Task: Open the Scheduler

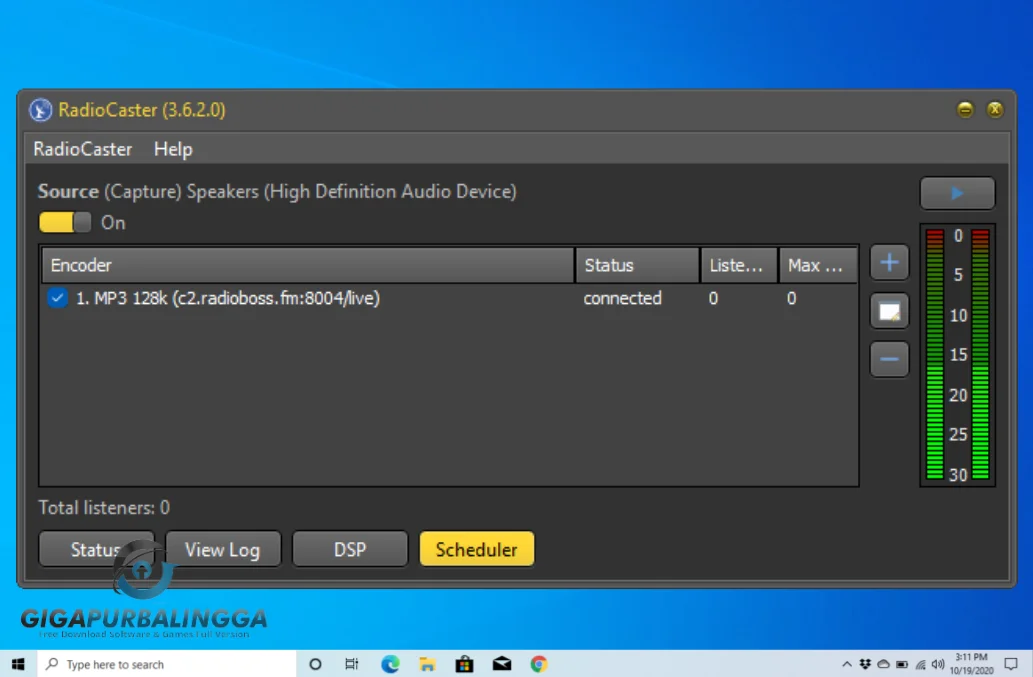Action: (x=476, y=549)
